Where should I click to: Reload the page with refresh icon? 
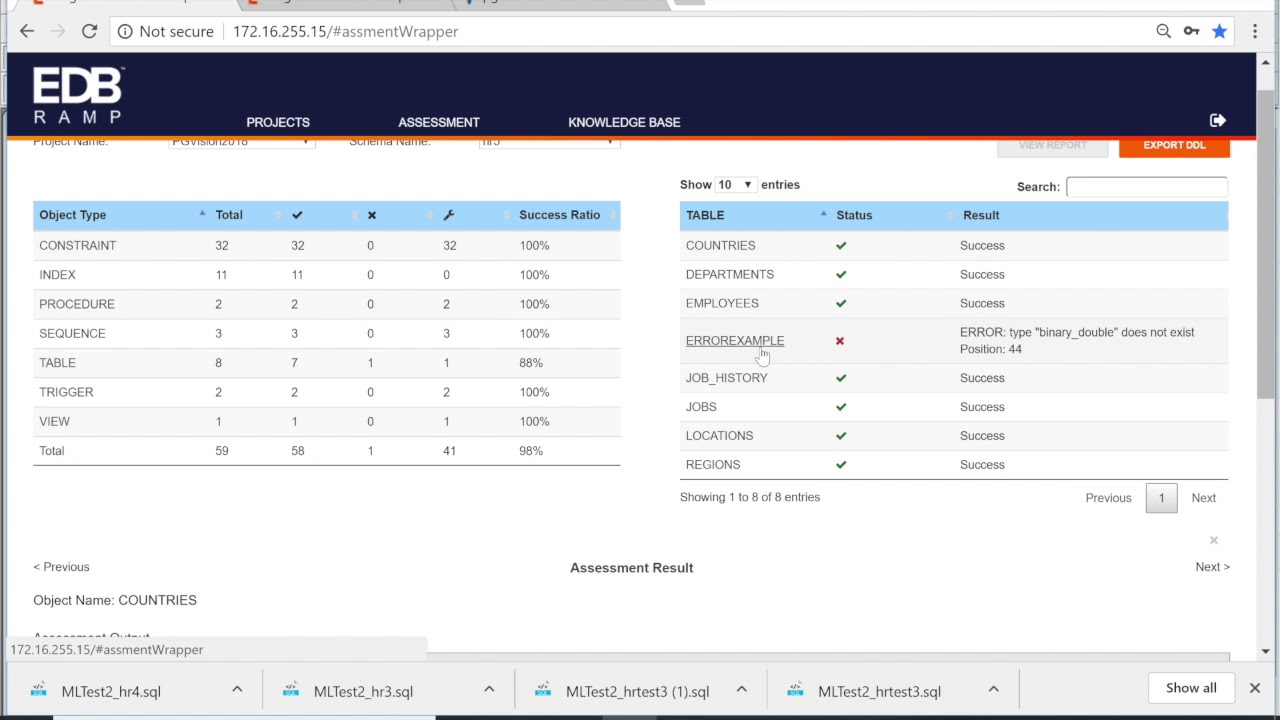click(x=89, y=31)
